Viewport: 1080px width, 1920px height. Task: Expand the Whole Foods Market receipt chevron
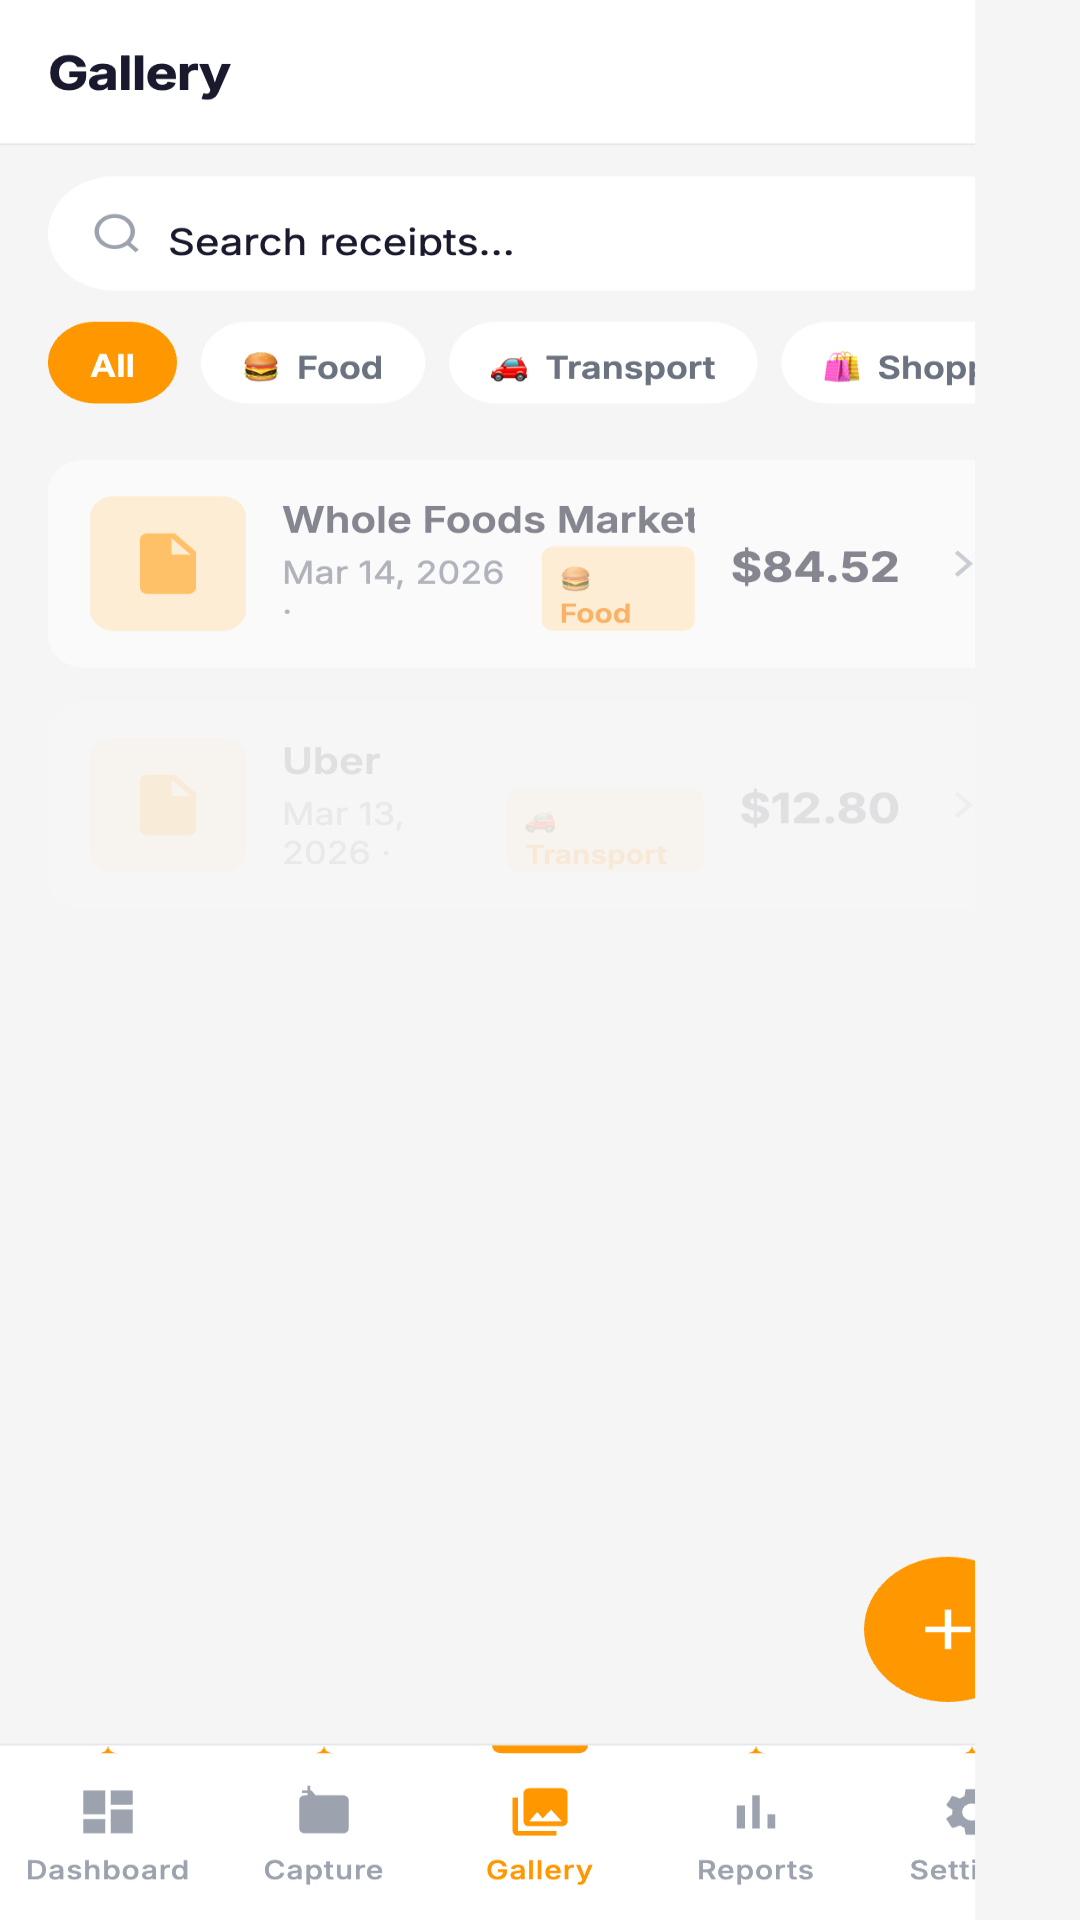point(962,564)
